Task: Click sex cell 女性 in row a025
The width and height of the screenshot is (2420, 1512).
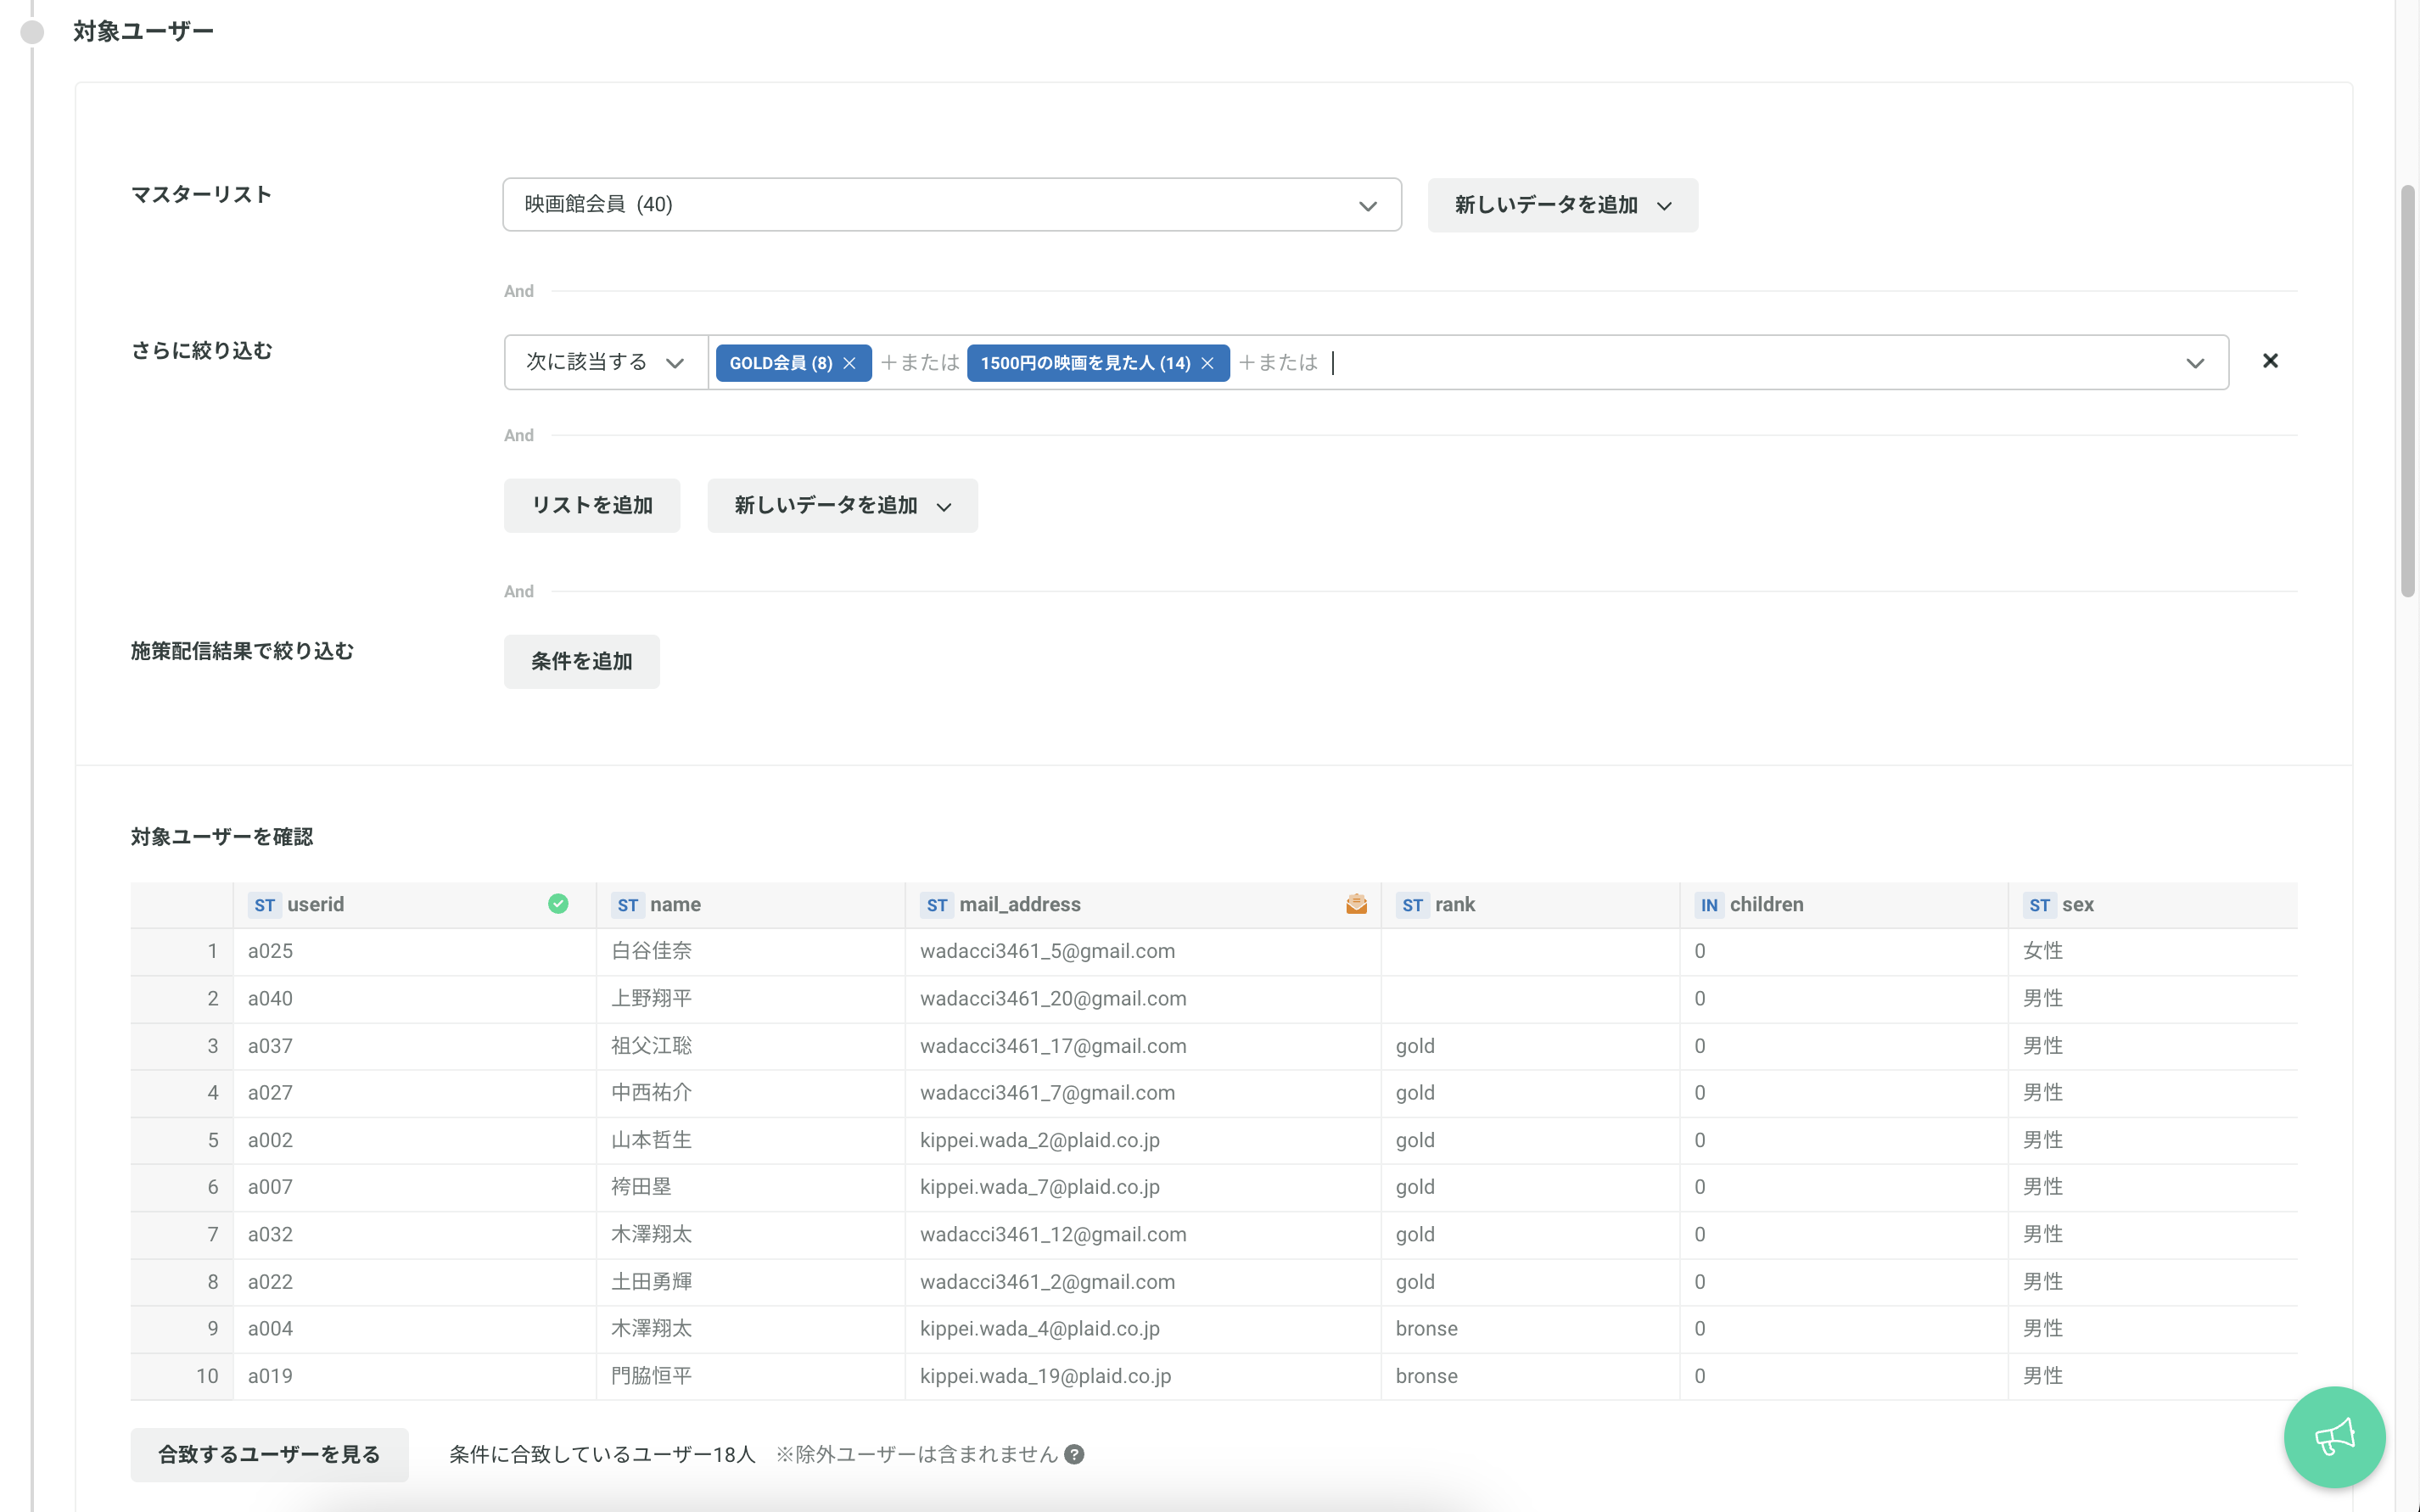Action: click(x=2153, y=951)
